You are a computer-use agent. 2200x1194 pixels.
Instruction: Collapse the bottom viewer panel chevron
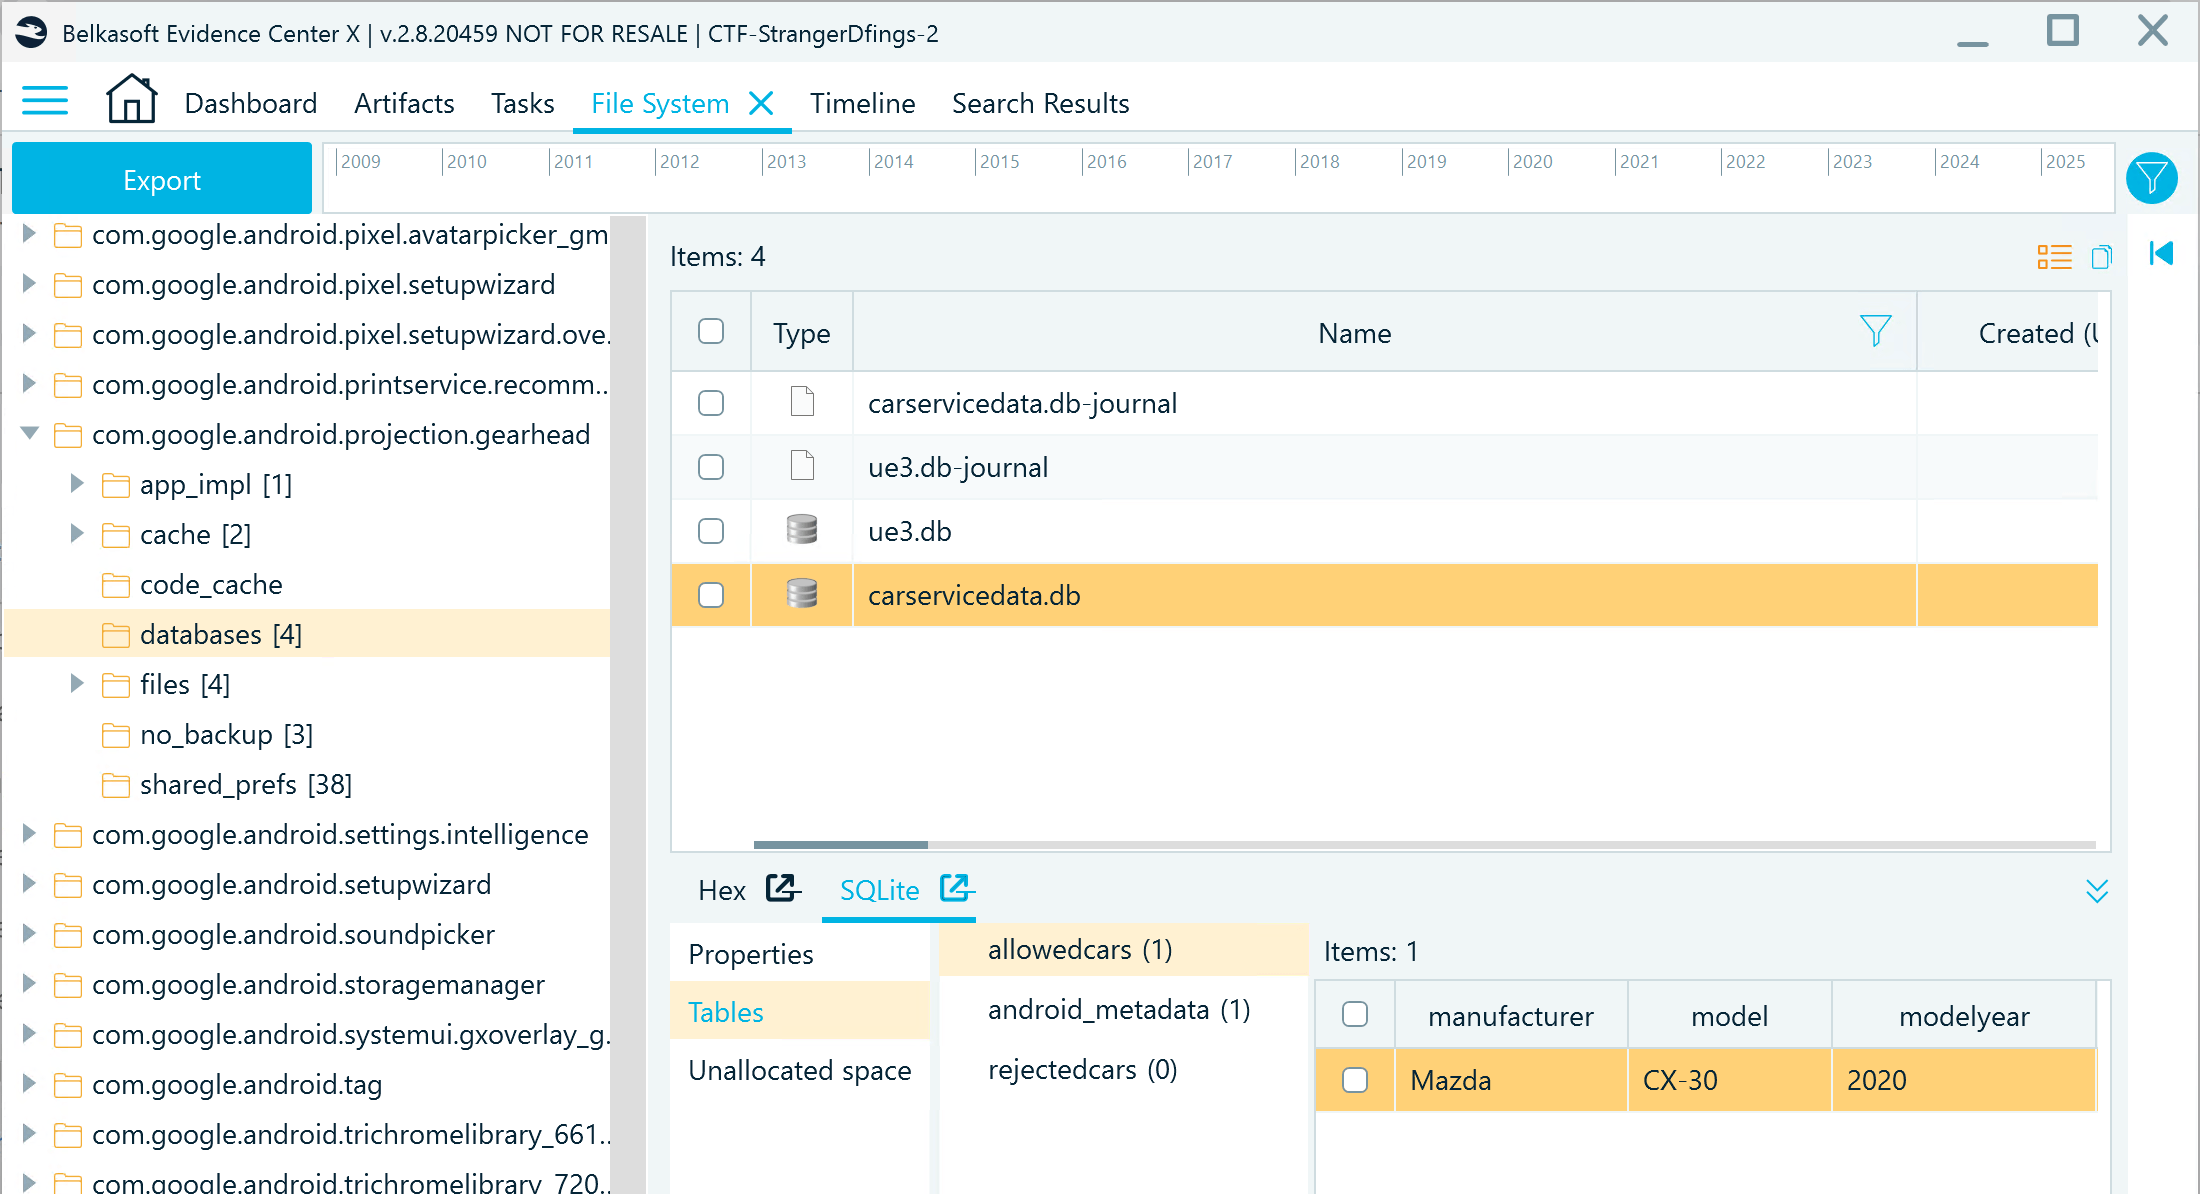click(2097, 890)
